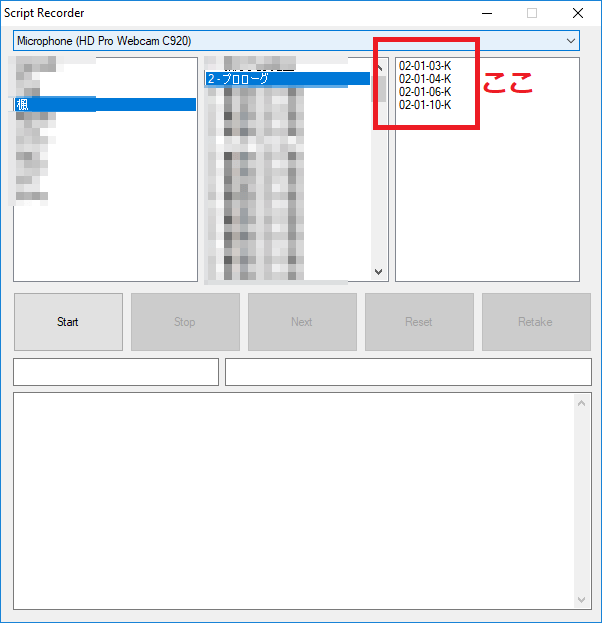This screenshot has height=623, width=602.
Task: Select the 2 - プロローグ list entry
Action: point(287,79)
